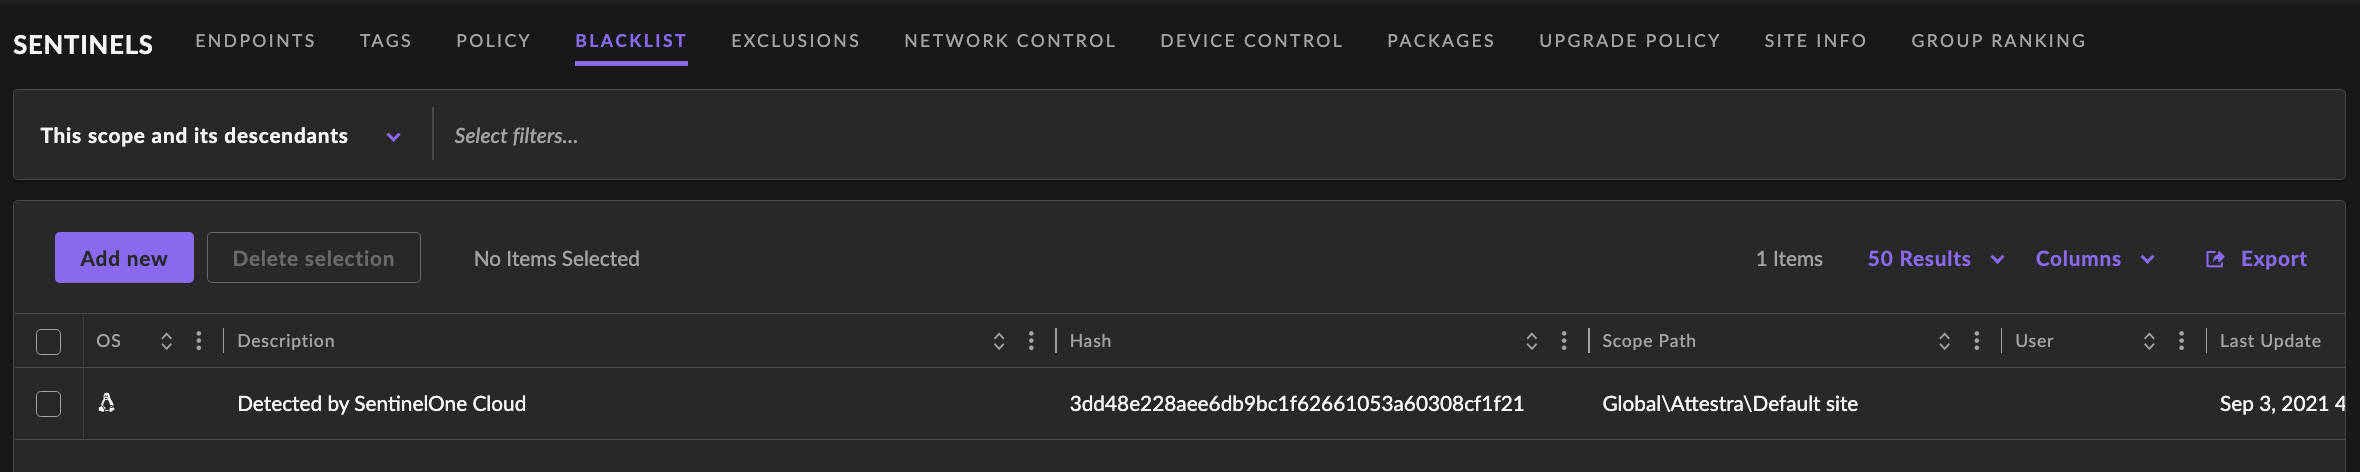Viewport: 2360px width, 472px height.
Task: Open the Network Control tab
Action: tap(1009, 41)
